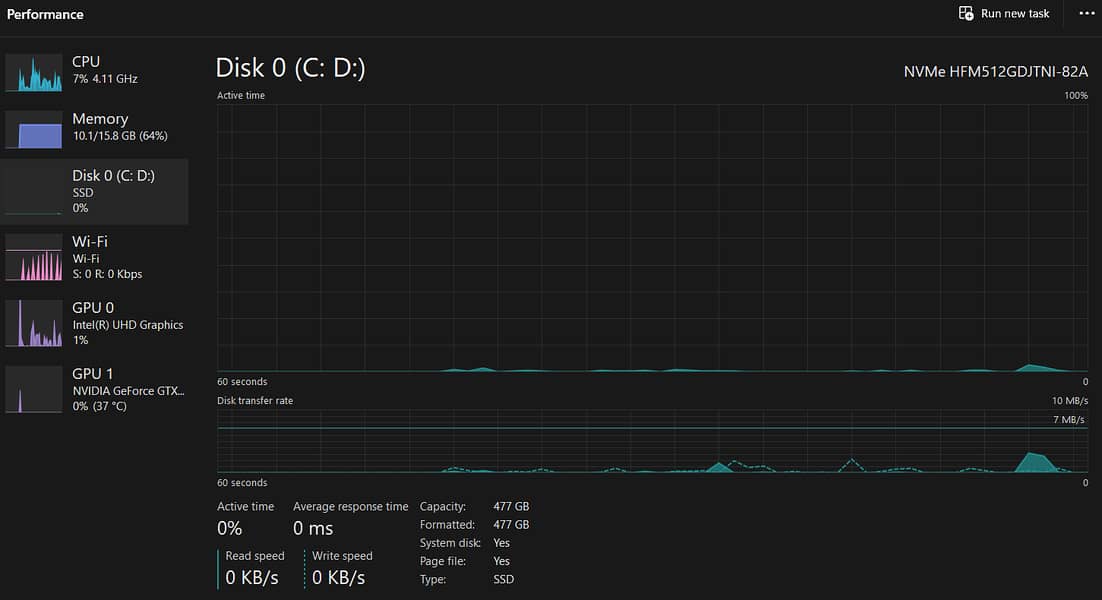Click the Disk 0 (C: D:) heading

coord(290,68)
